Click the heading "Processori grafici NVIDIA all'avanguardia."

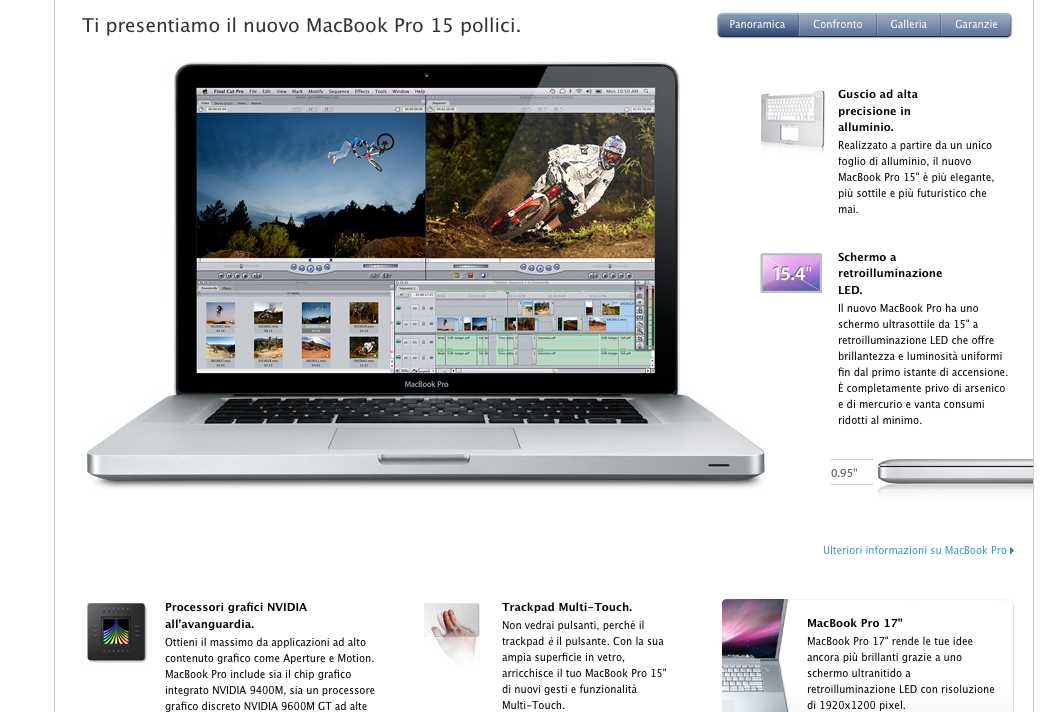pos(235,615)
